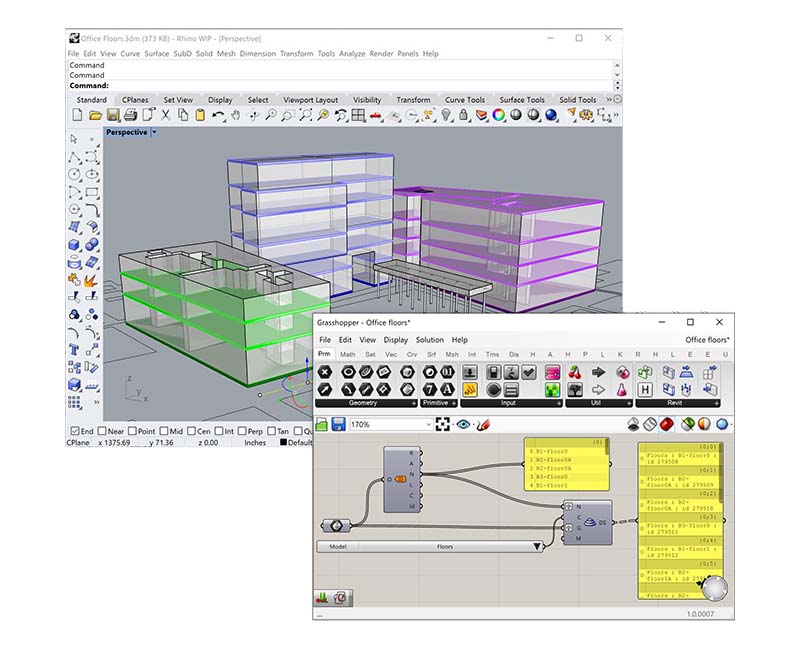Save the Grasshopper document with floppy icon
Screen dimensions: 800x650
click(x=339, y=424)
